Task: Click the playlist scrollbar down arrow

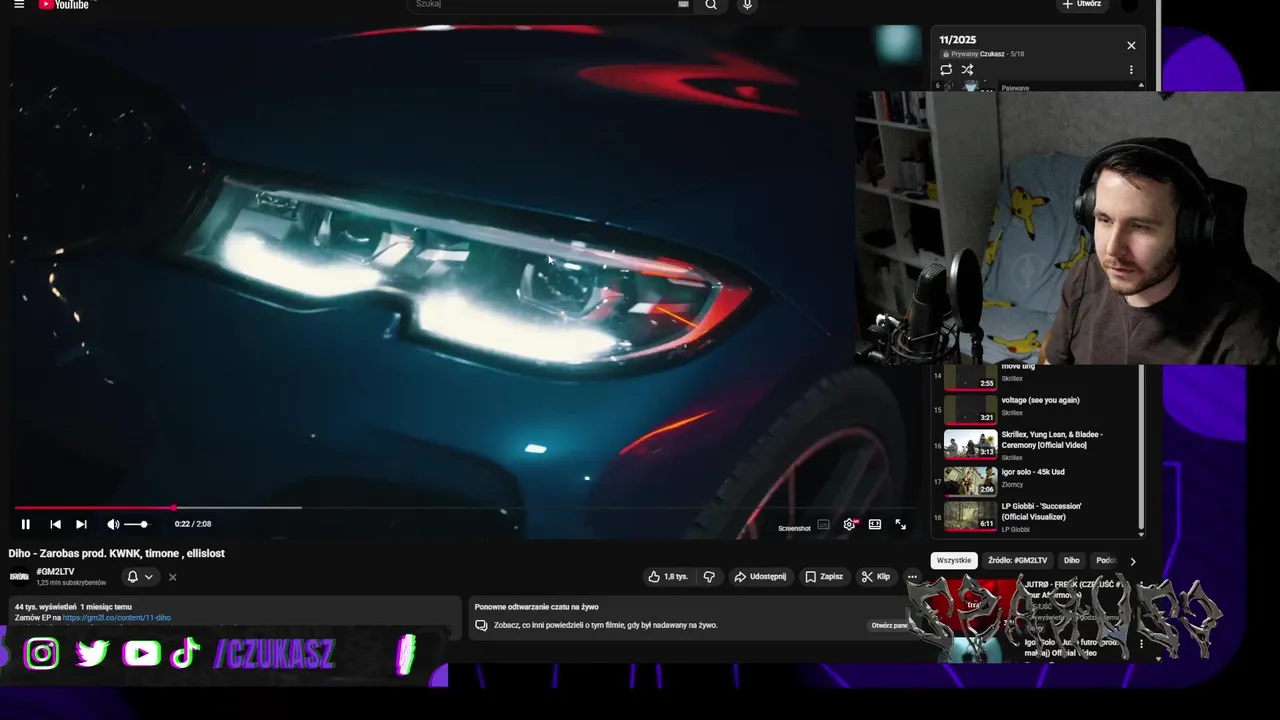Action: (1141, 534)
